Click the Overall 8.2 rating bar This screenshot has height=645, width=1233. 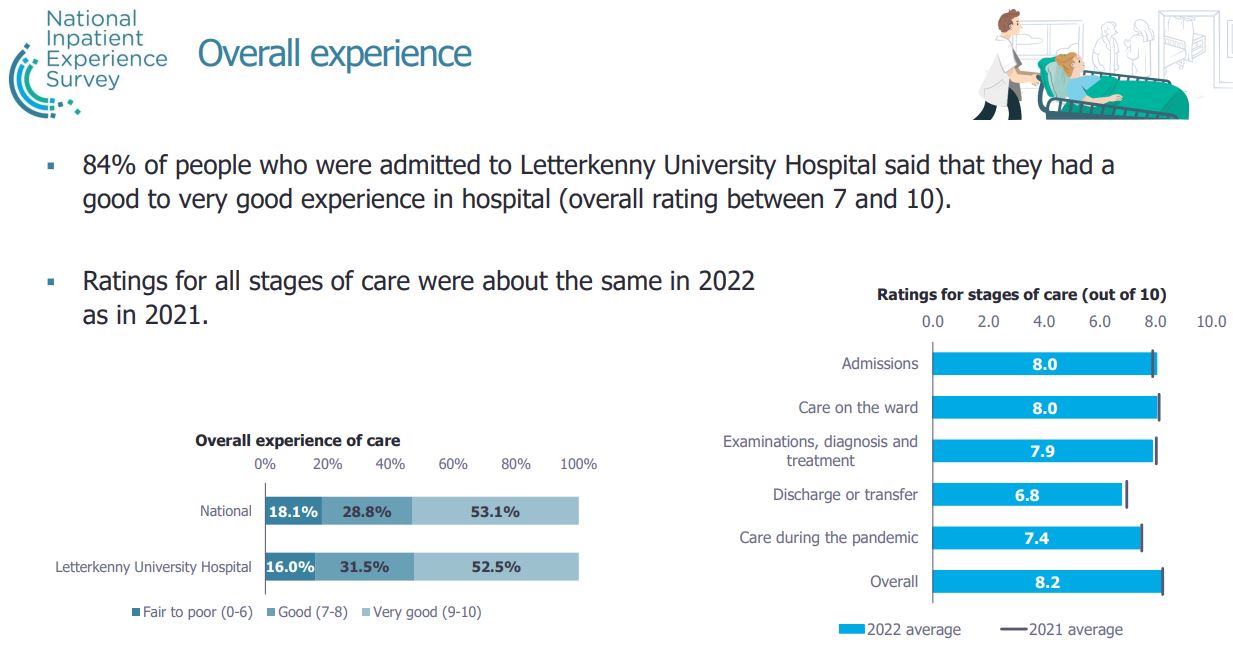click(x=1046, y=582)
